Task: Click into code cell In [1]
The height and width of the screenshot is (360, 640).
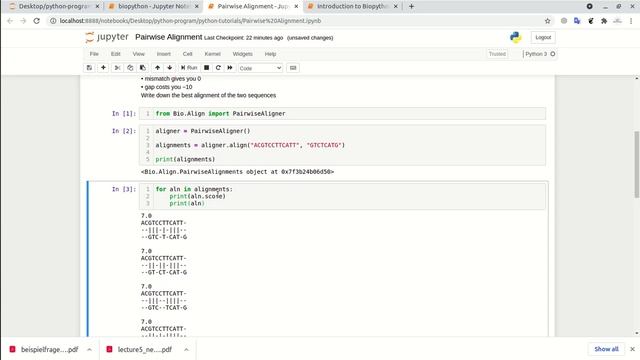Action: 342,113
